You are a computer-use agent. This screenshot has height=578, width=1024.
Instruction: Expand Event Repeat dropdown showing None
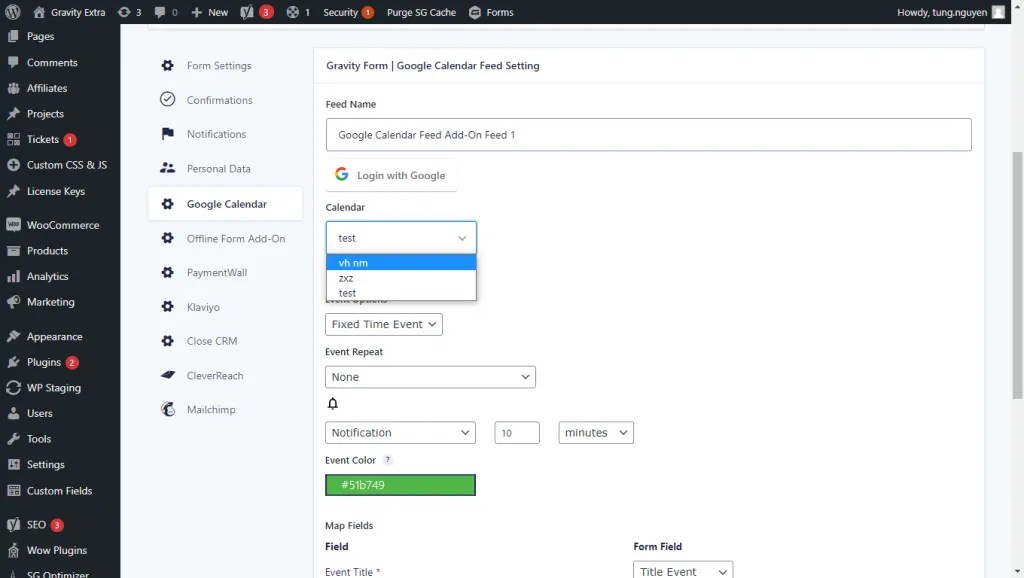[x=430, y=377]
